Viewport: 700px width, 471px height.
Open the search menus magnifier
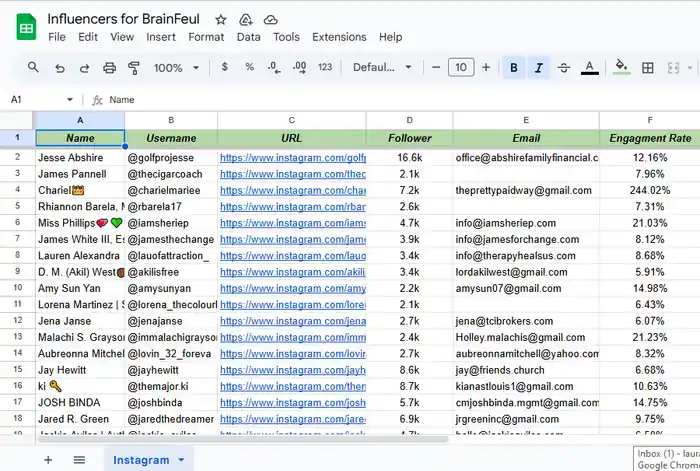(33, 67)
